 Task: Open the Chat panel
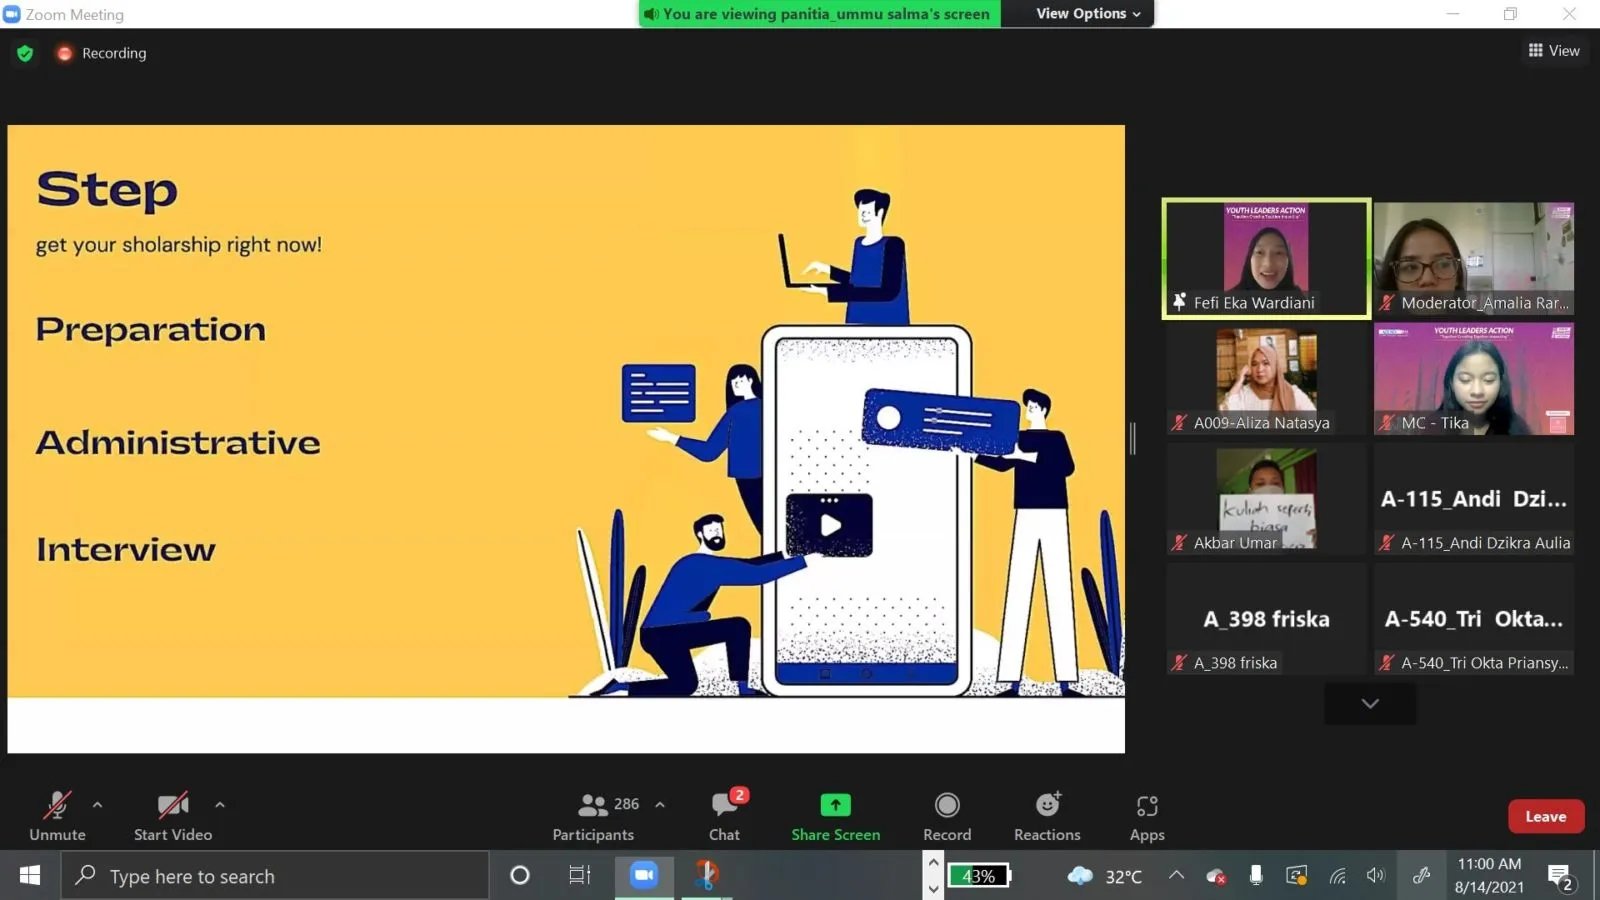(725, 815)
